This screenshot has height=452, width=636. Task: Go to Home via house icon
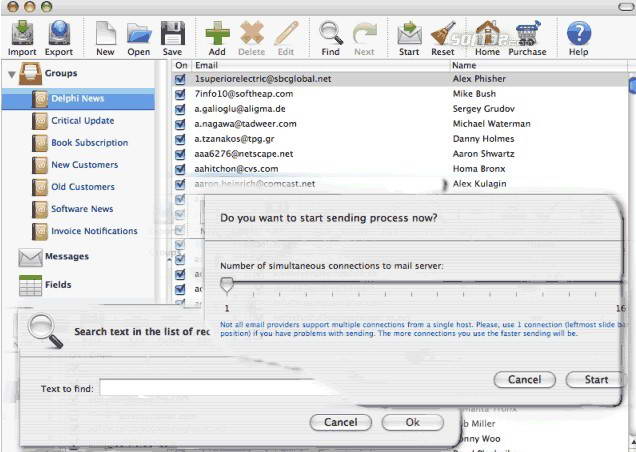487,33
